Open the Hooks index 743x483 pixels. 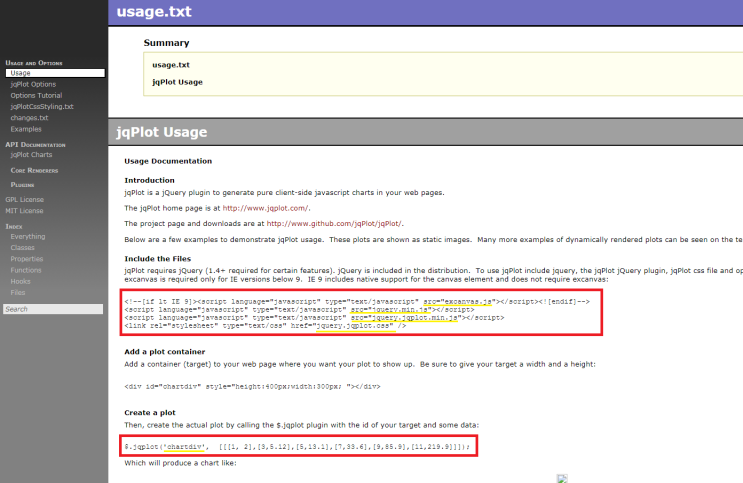click(20, 282)
